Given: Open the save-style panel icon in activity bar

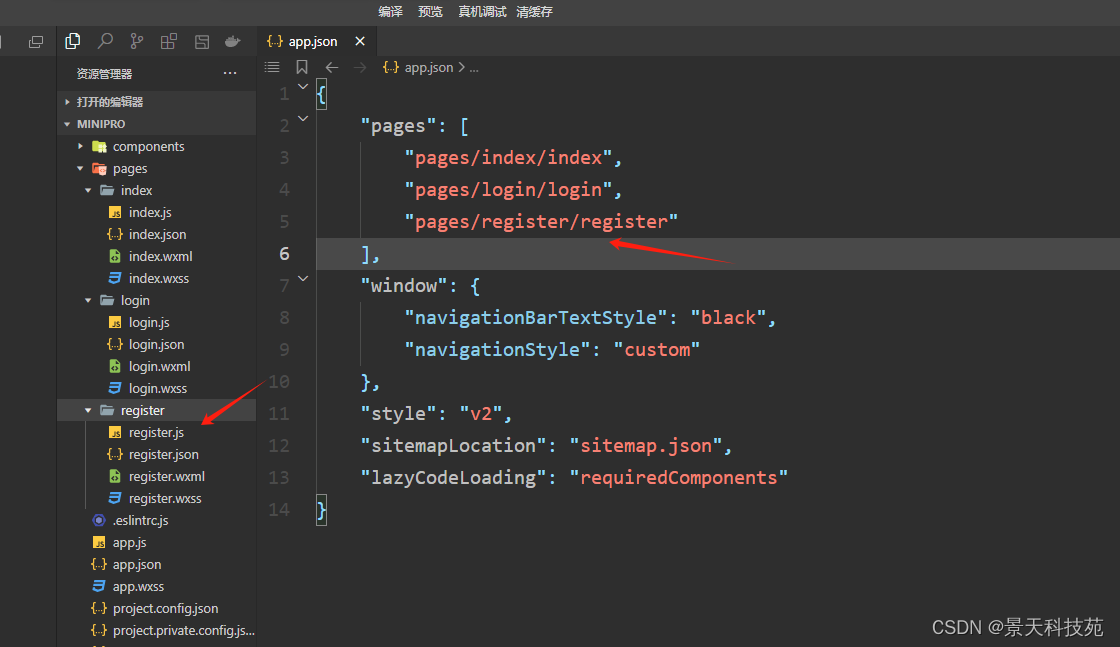Looking at the screenshot, I should point(202,42).
